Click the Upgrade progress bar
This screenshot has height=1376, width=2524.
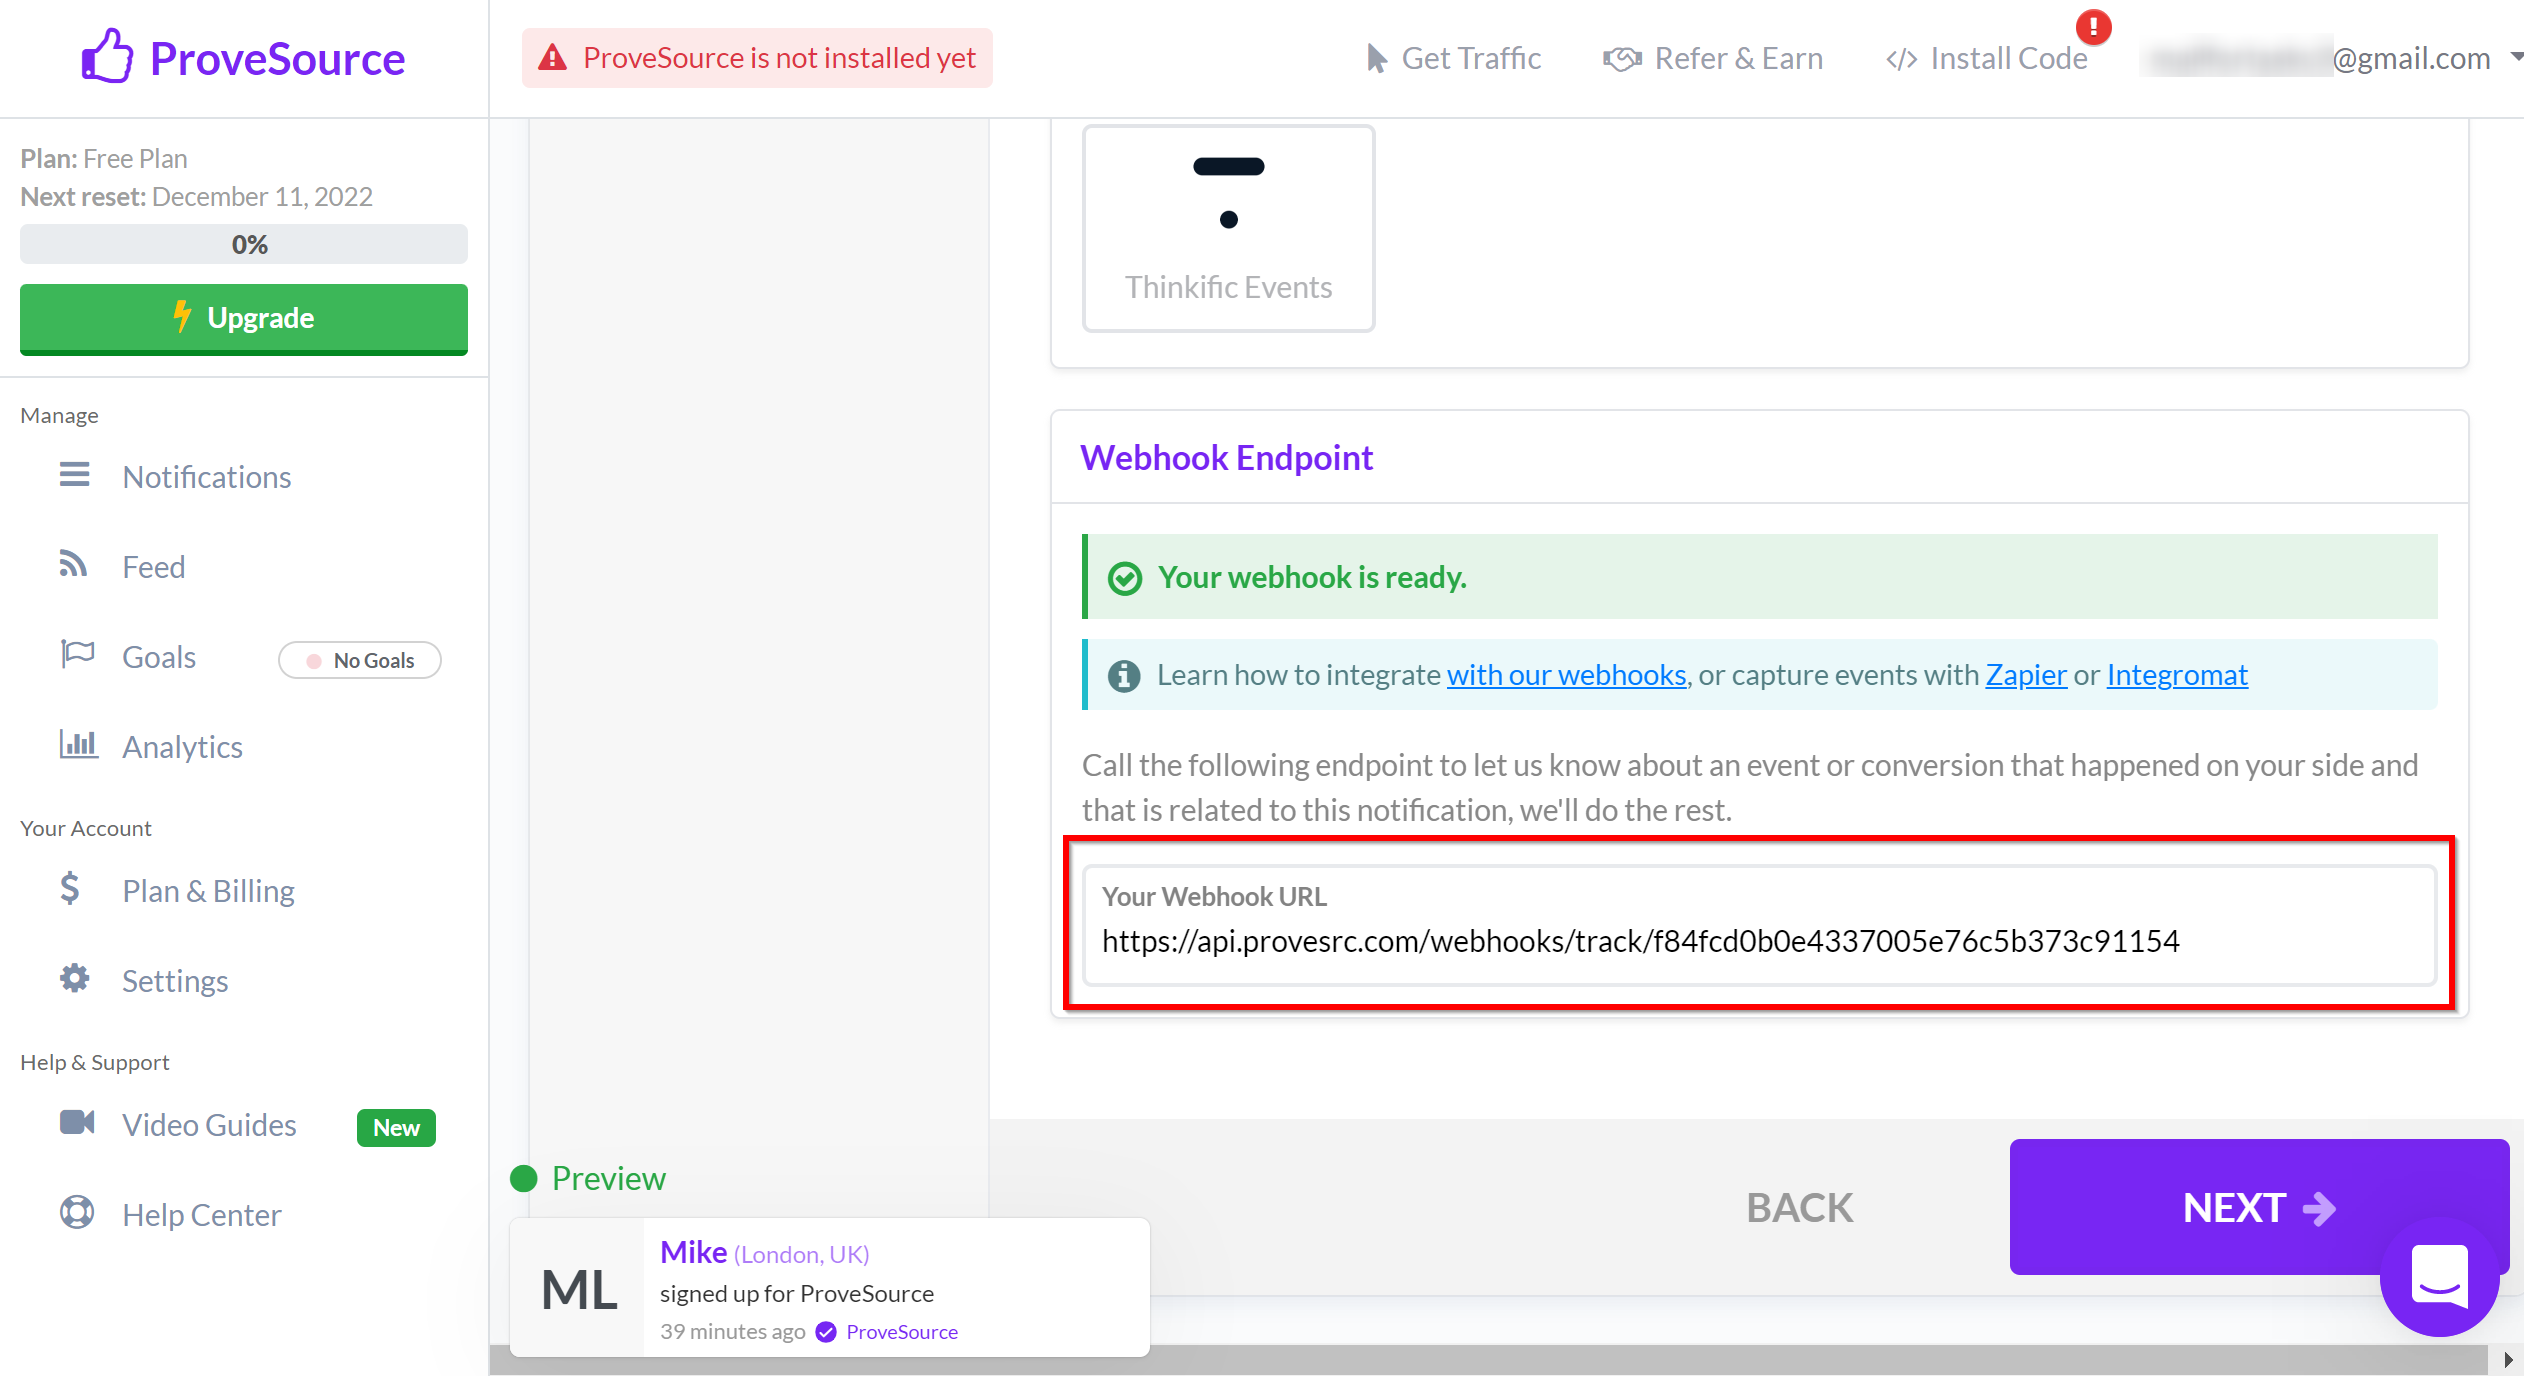tap(244, 244)
